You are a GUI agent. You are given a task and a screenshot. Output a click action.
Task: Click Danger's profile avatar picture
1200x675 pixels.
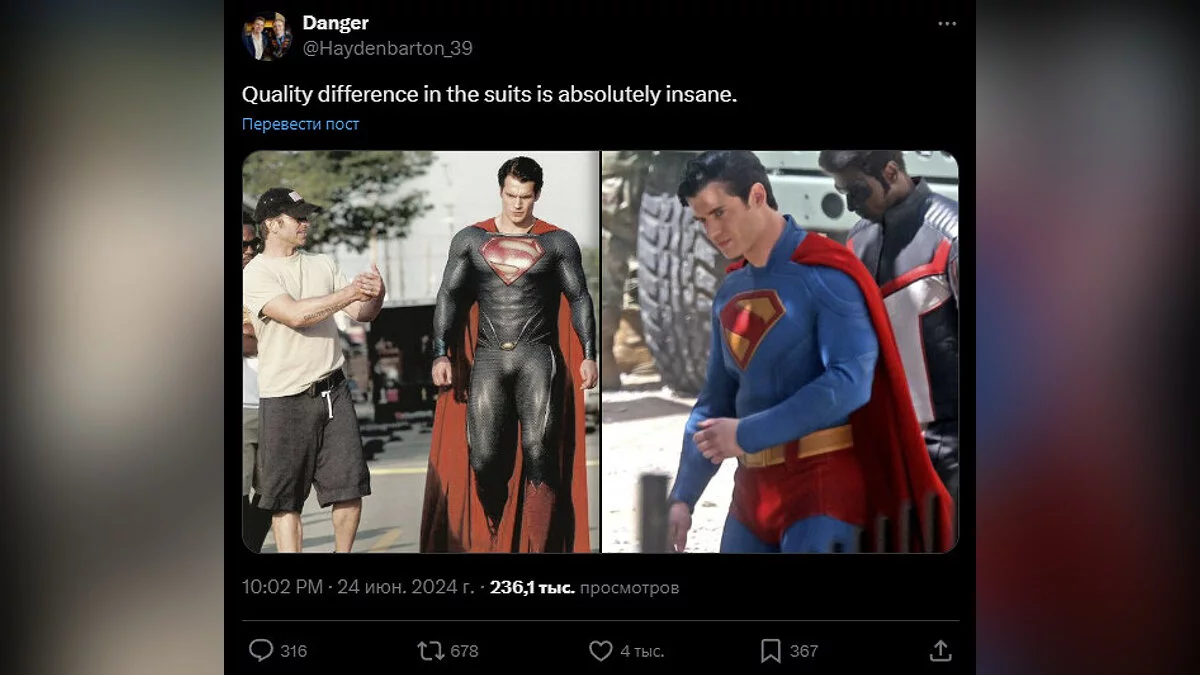[267, 37]
